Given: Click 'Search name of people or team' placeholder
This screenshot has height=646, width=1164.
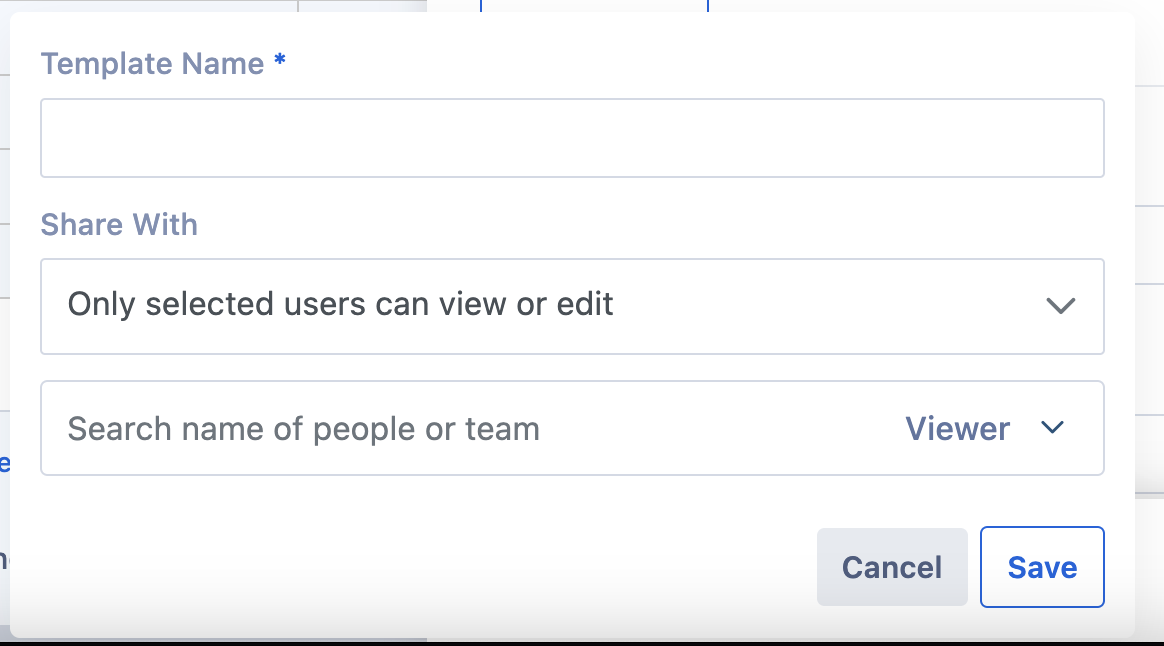Looking at the screenshot, I should tap(303, 429).
